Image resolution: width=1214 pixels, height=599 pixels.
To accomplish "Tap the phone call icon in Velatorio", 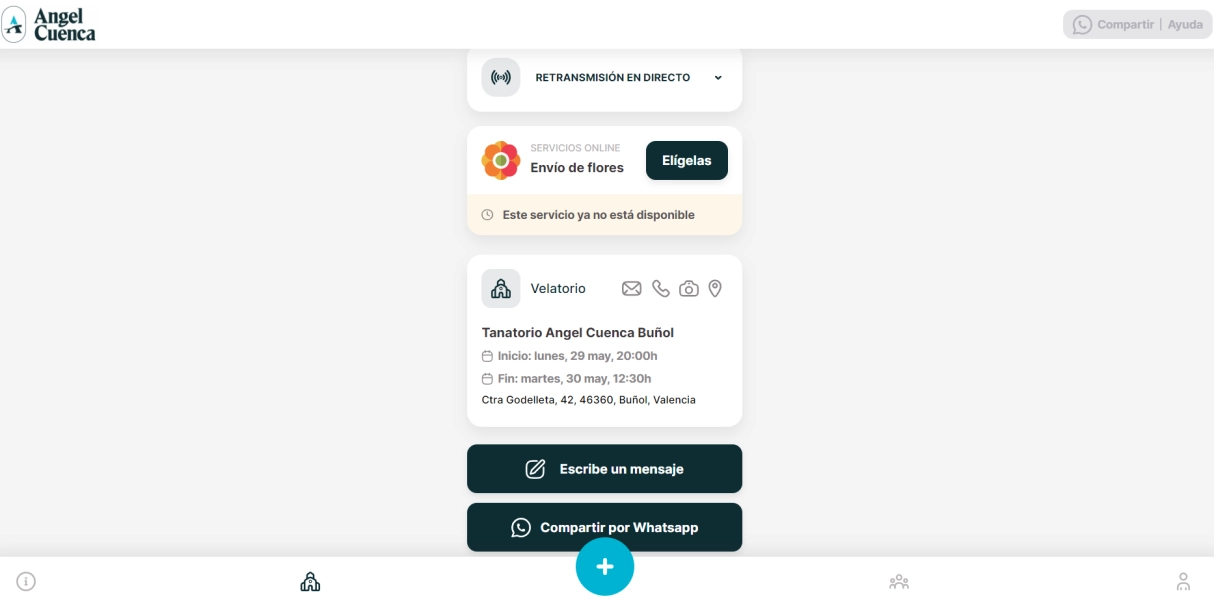I will point(661,289).
